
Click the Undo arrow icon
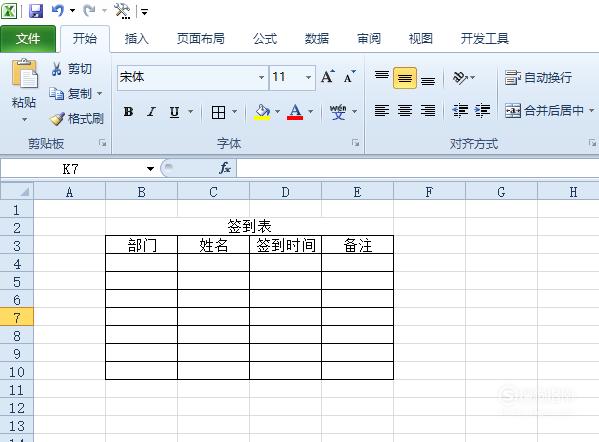(x=57, y=10)
